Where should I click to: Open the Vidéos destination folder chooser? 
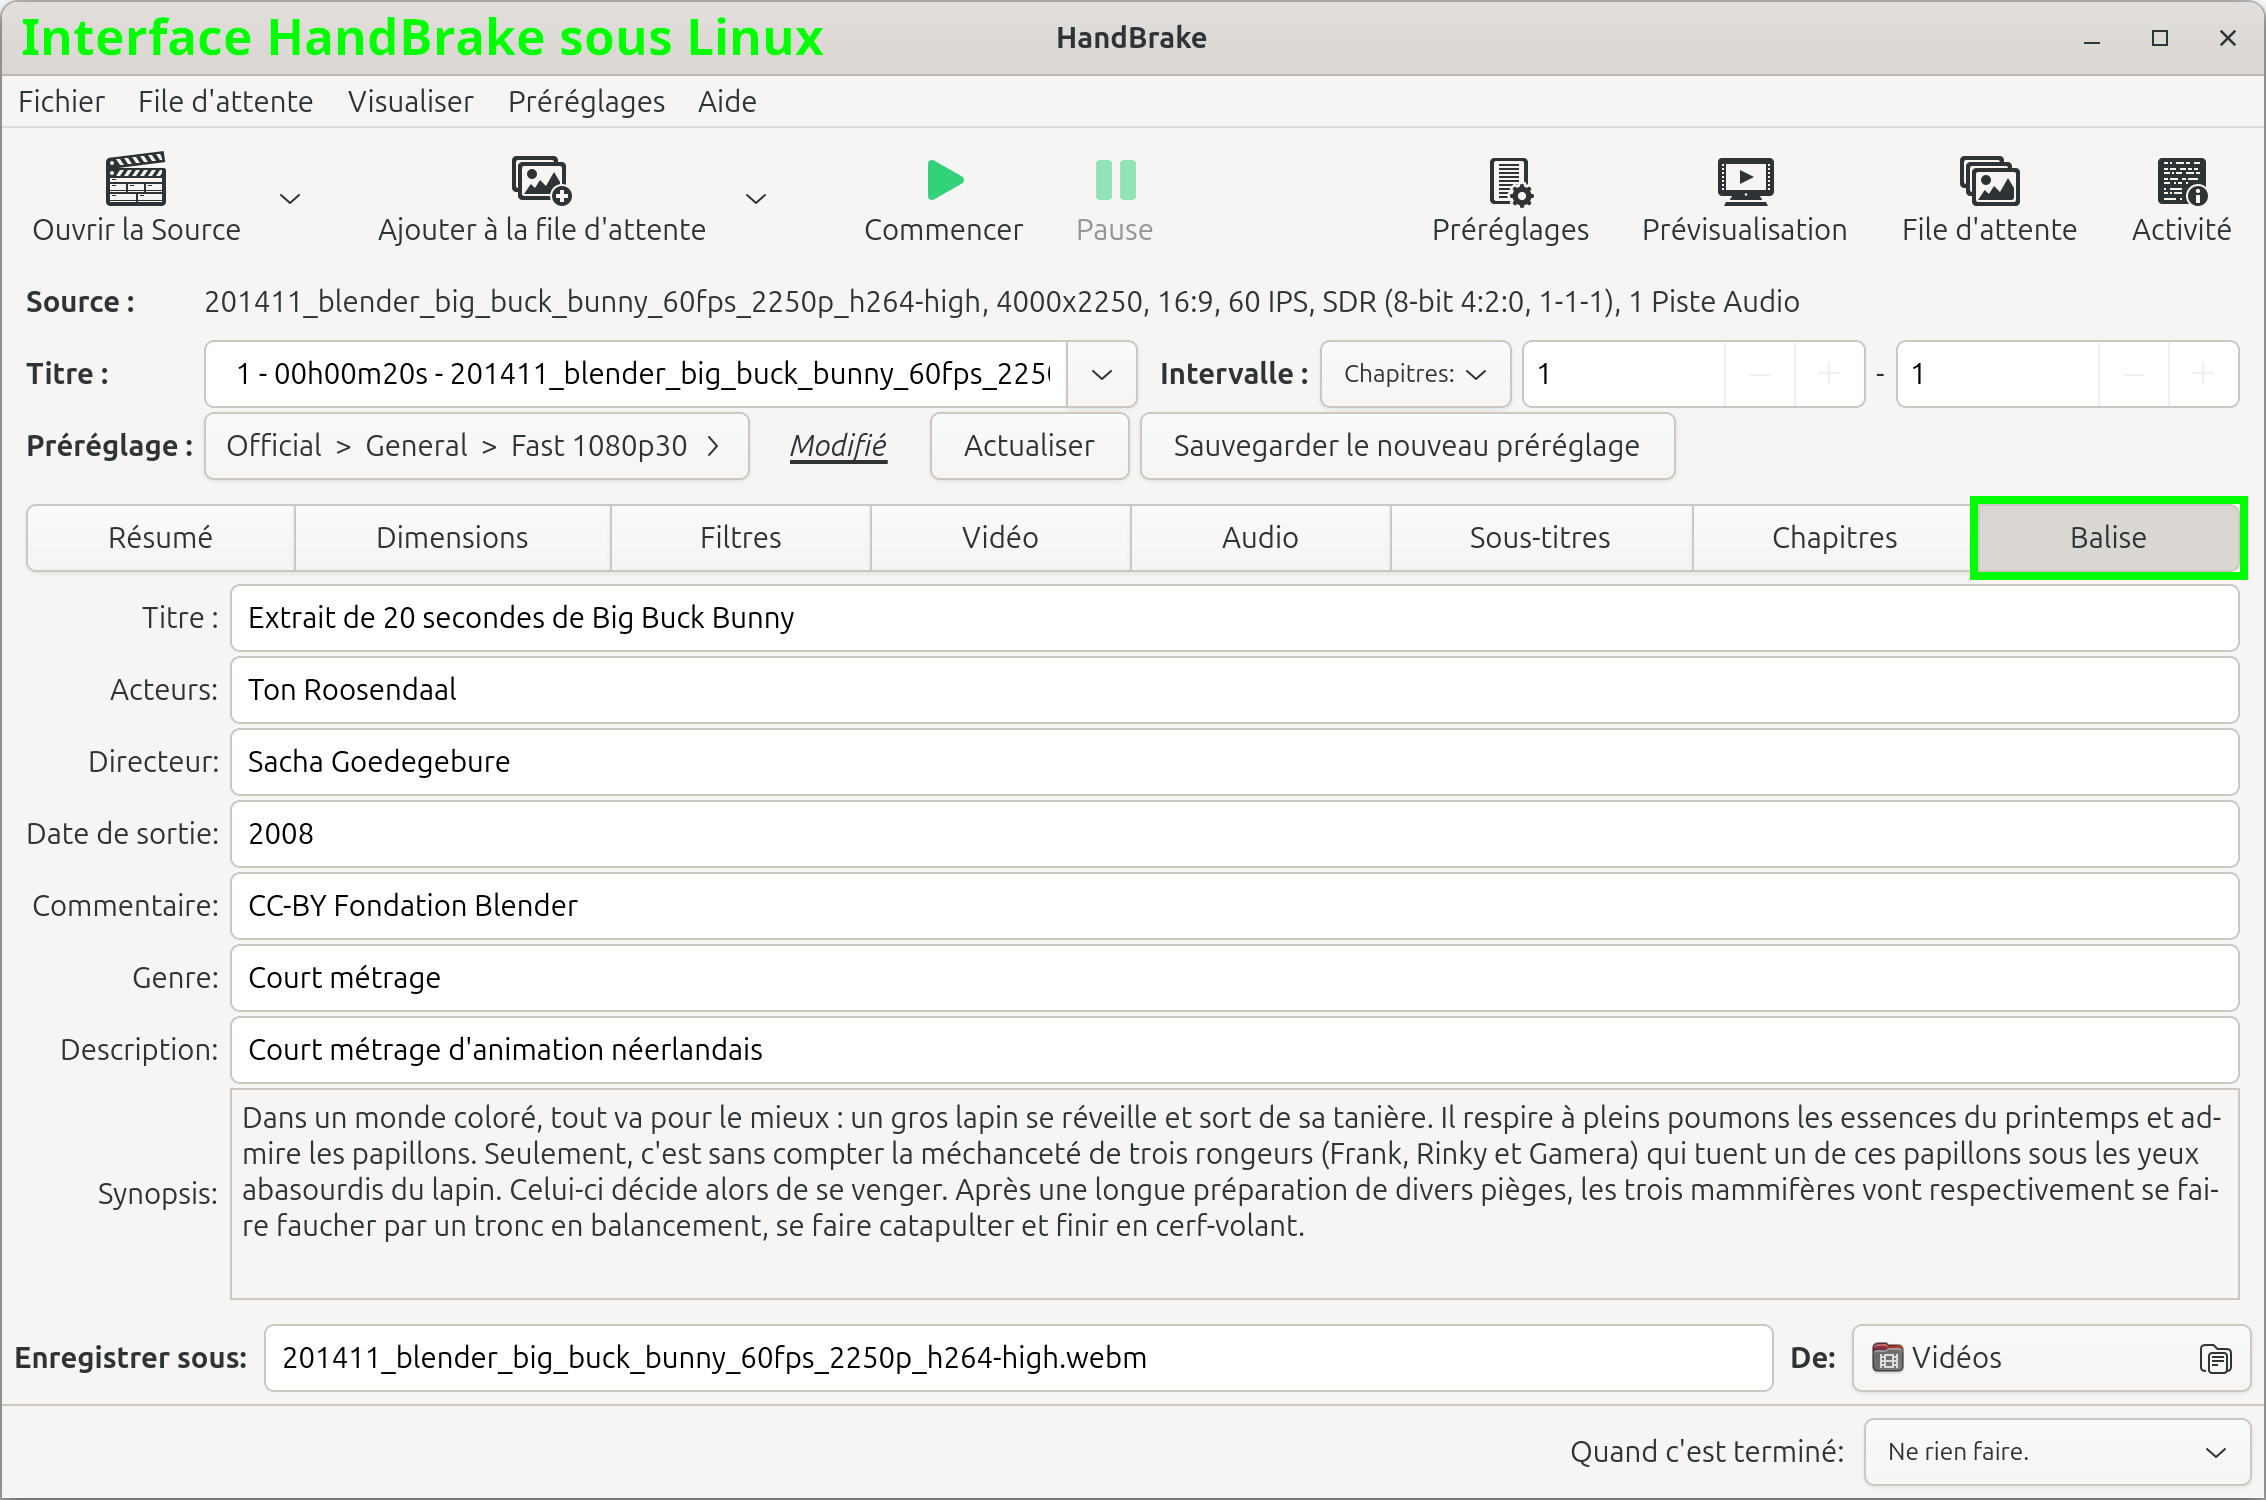(x=2050, y=1358)
